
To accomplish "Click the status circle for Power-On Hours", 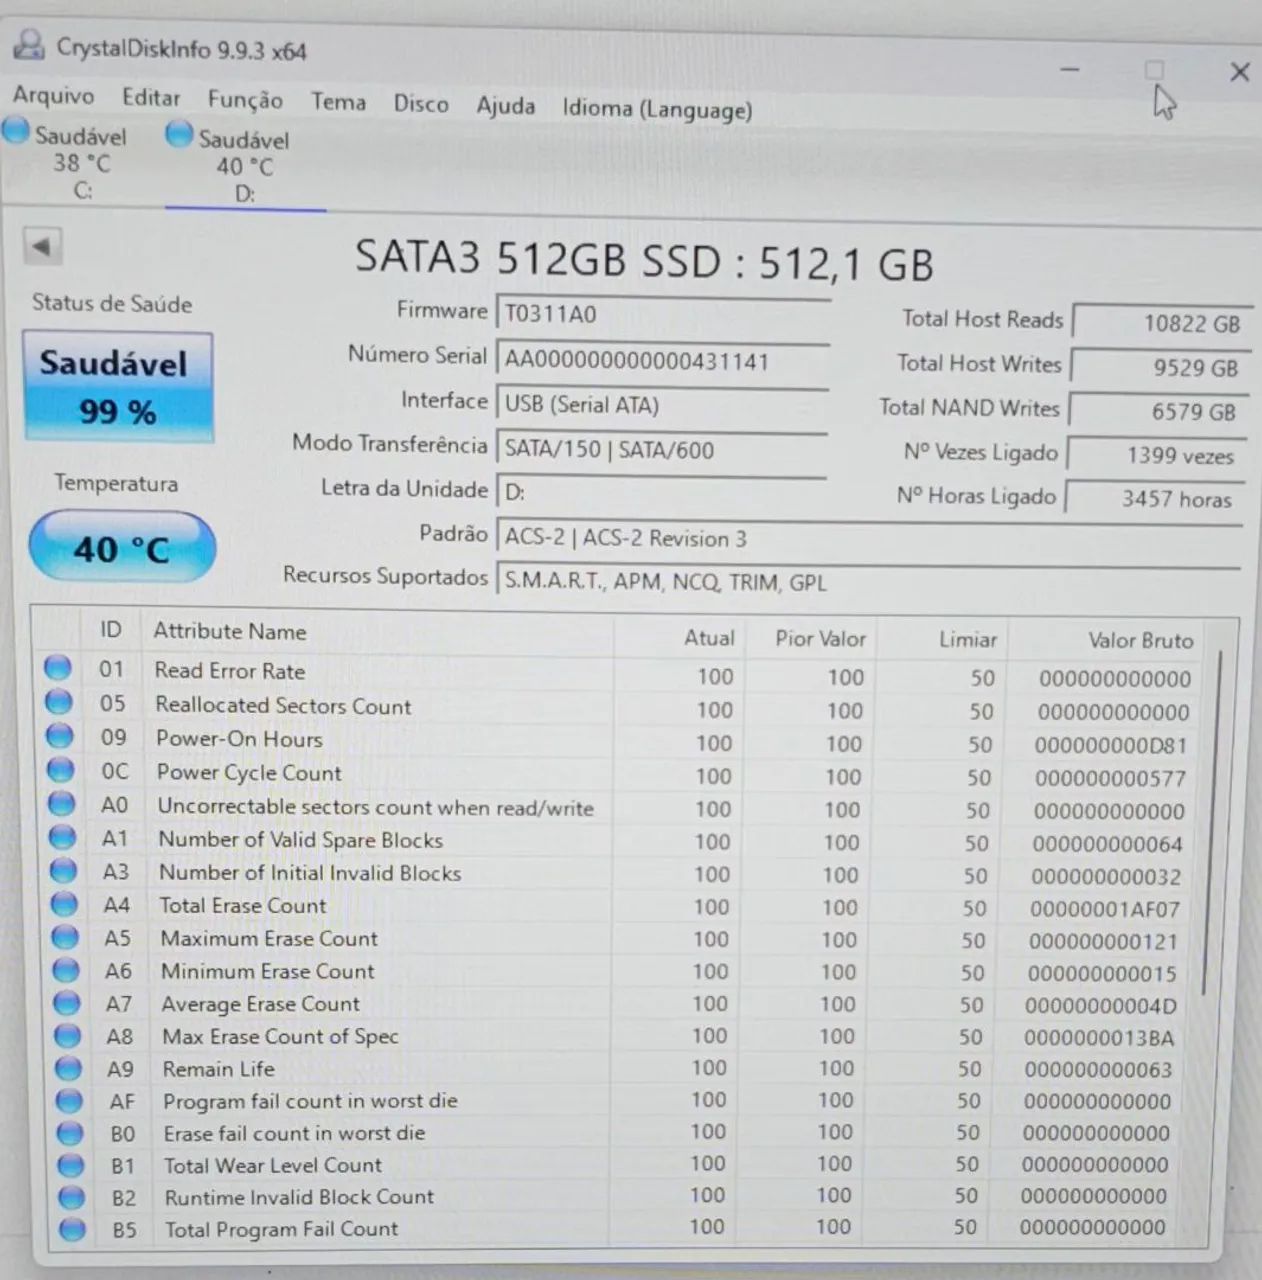I will 60,736.
